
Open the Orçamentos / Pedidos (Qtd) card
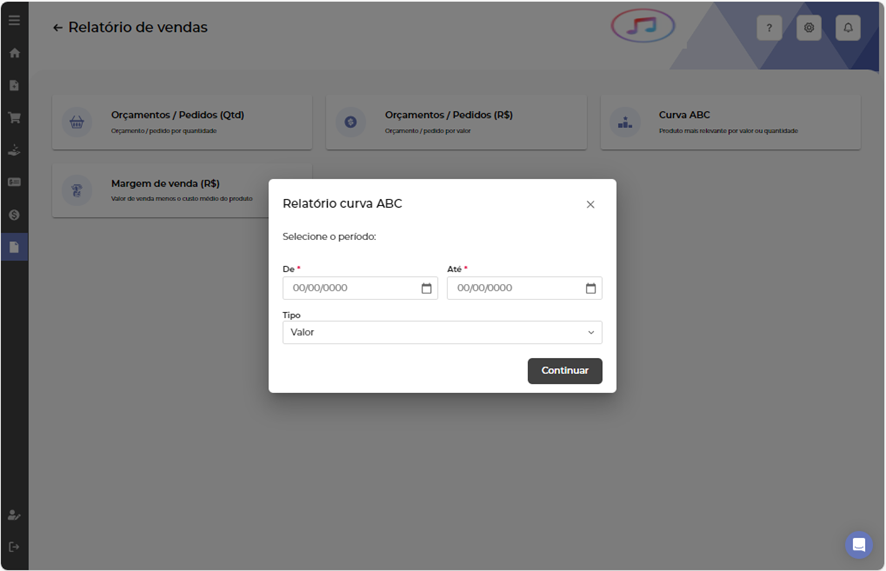click(182, 122)
